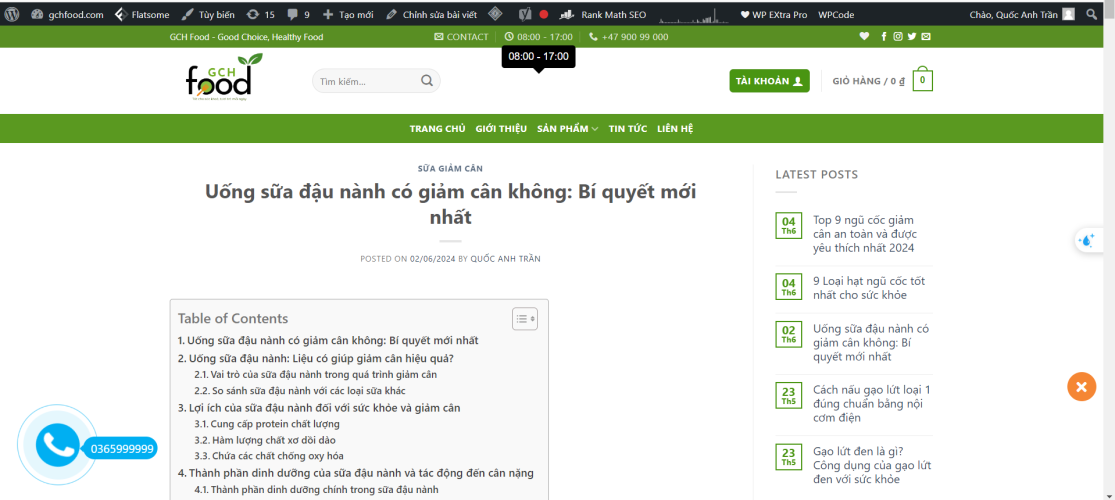The width and height of the screenshot is (1115, 500).
Task: Open Rank Math SEO menu
Action: tap(603, 14)
